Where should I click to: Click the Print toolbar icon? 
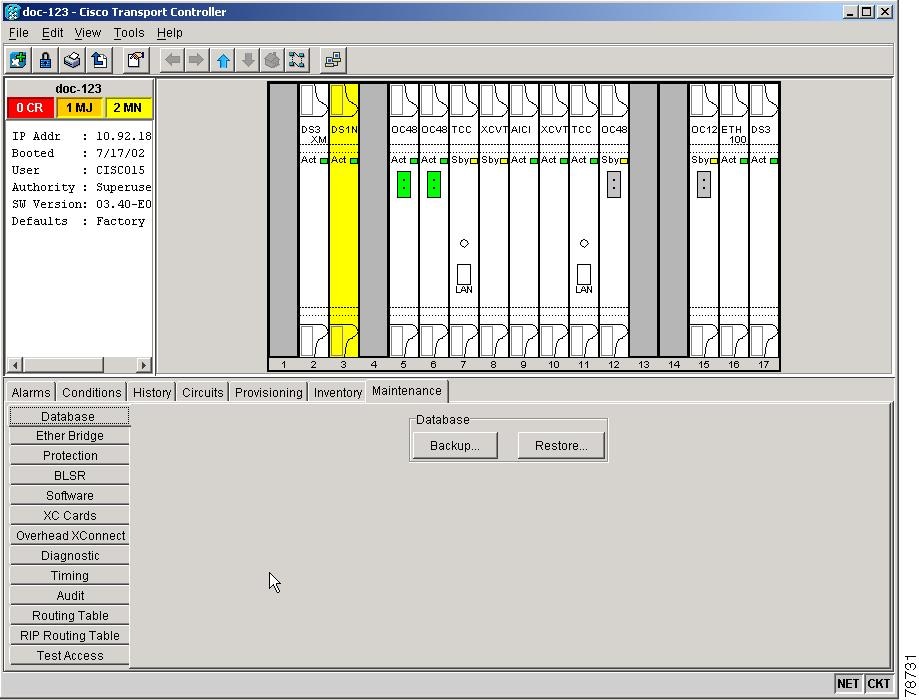pyautogui.click(x=72, y=60)
